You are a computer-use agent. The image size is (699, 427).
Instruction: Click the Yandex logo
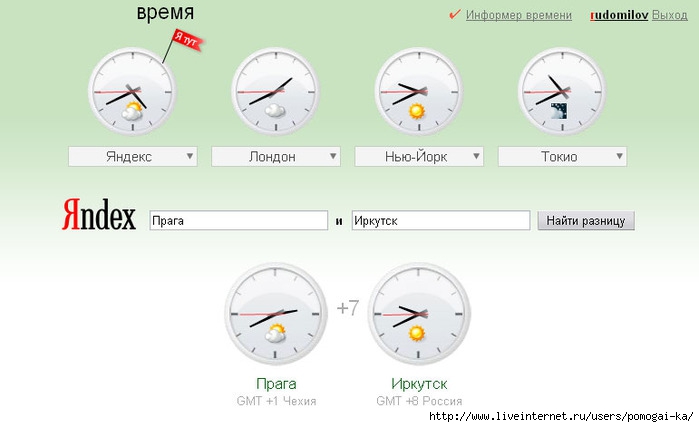99,215
